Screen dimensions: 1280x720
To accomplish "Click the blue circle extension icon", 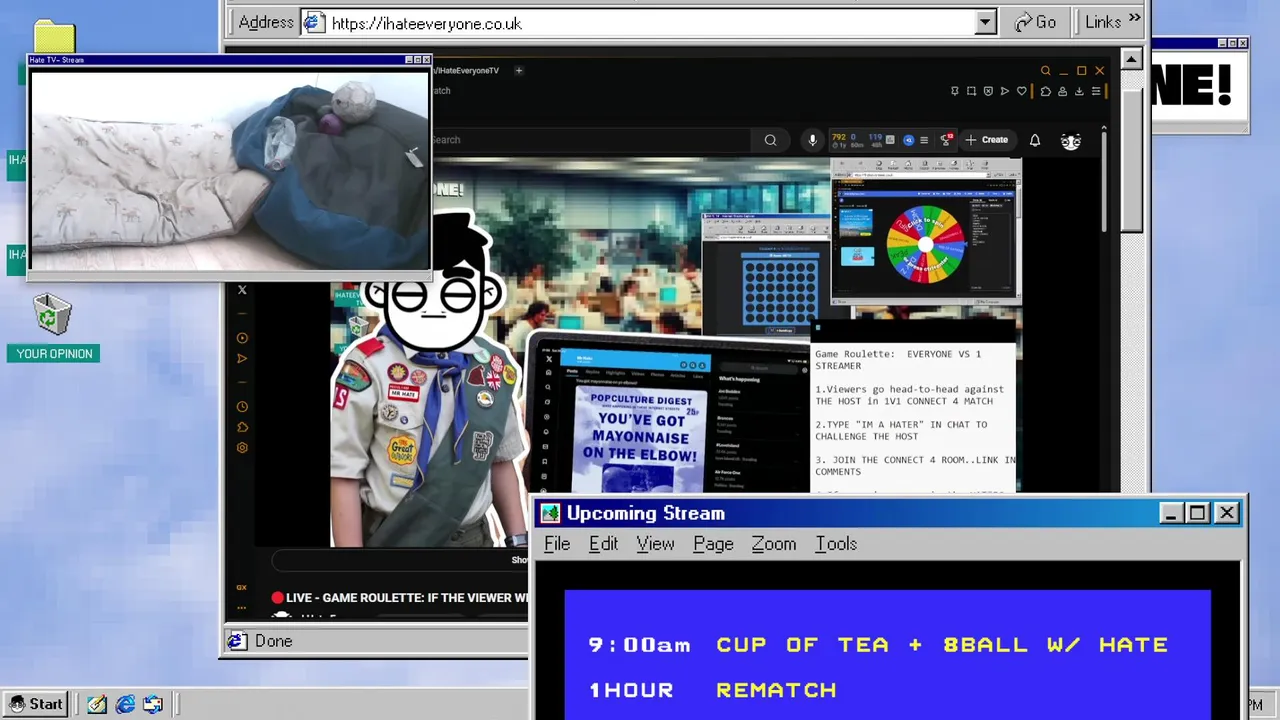I will pyautogui.click(x=908, y=140).
